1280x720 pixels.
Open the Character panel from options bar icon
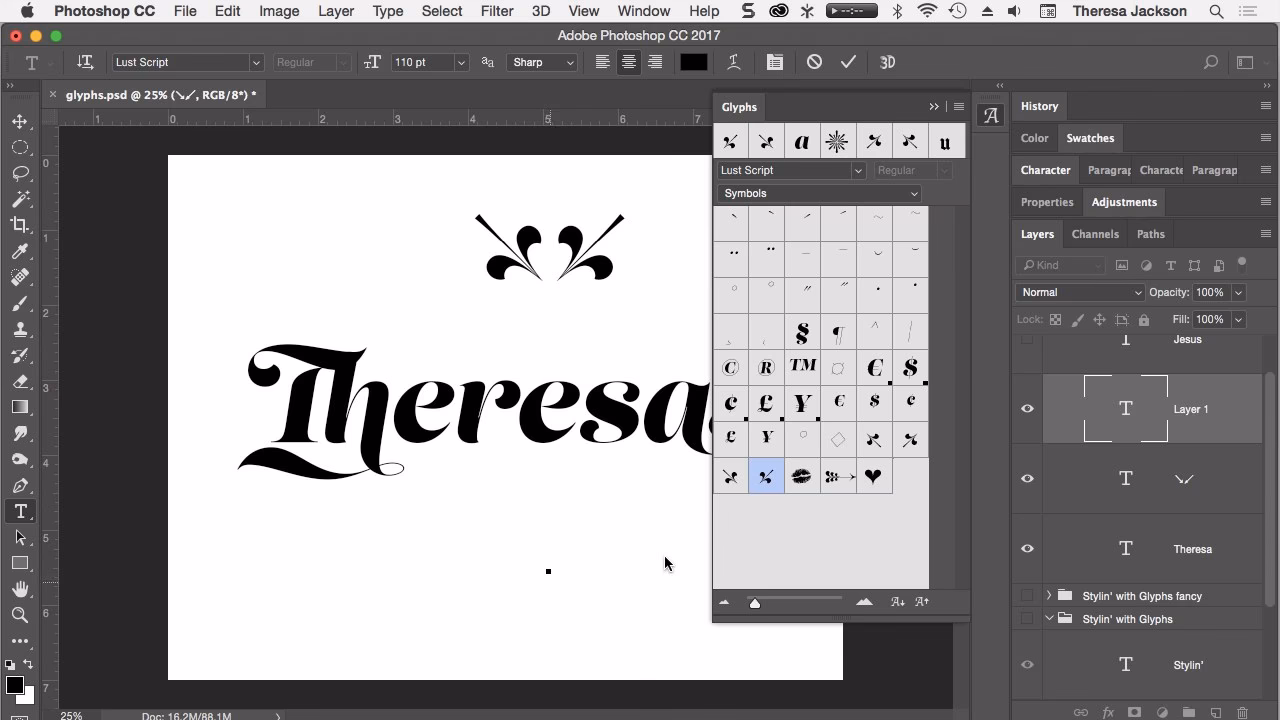pyautogui.click(x=775, y=62)
